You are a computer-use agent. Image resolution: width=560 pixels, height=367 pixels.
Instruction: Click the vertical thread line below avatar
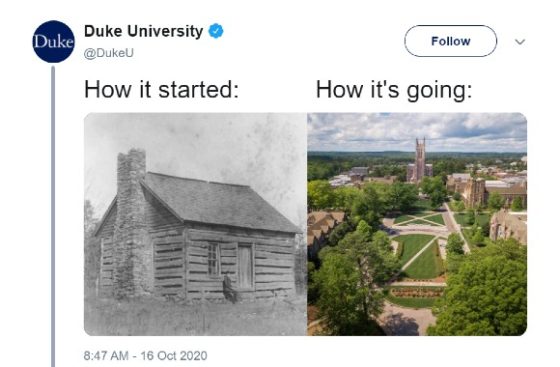click(53, 216)
